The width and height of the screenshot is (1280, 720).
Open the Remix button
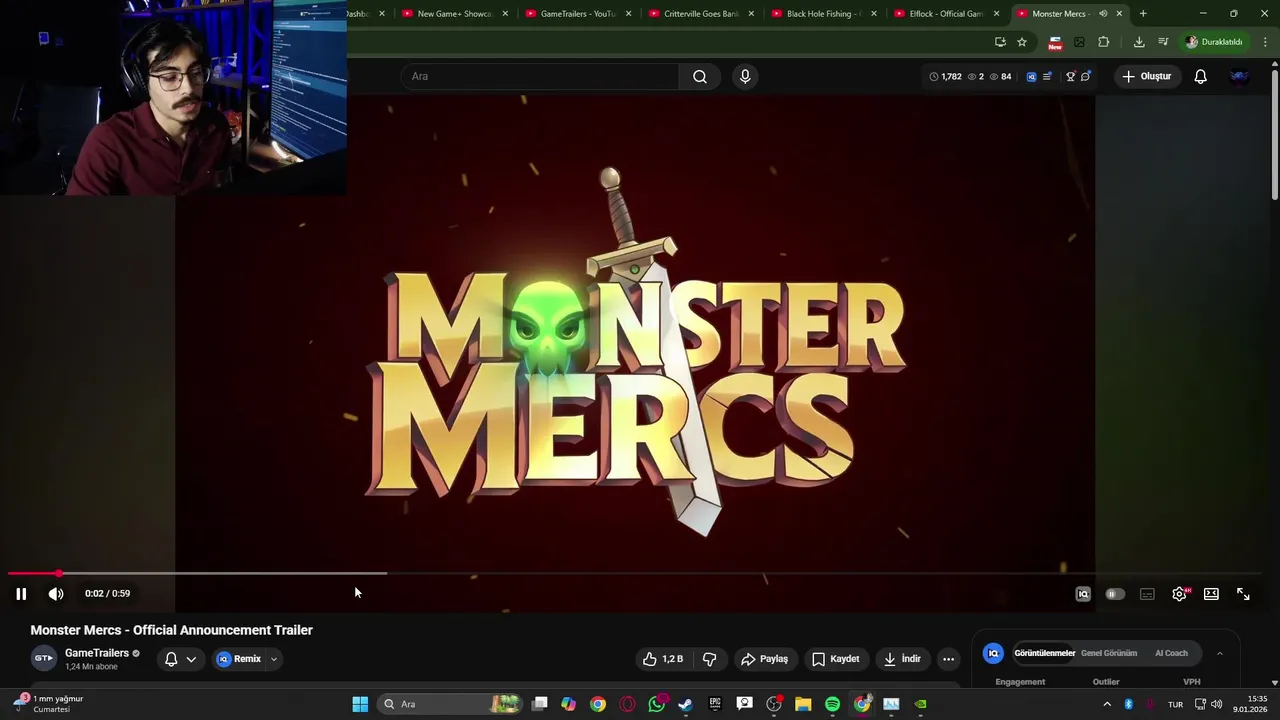coord(239,659)
